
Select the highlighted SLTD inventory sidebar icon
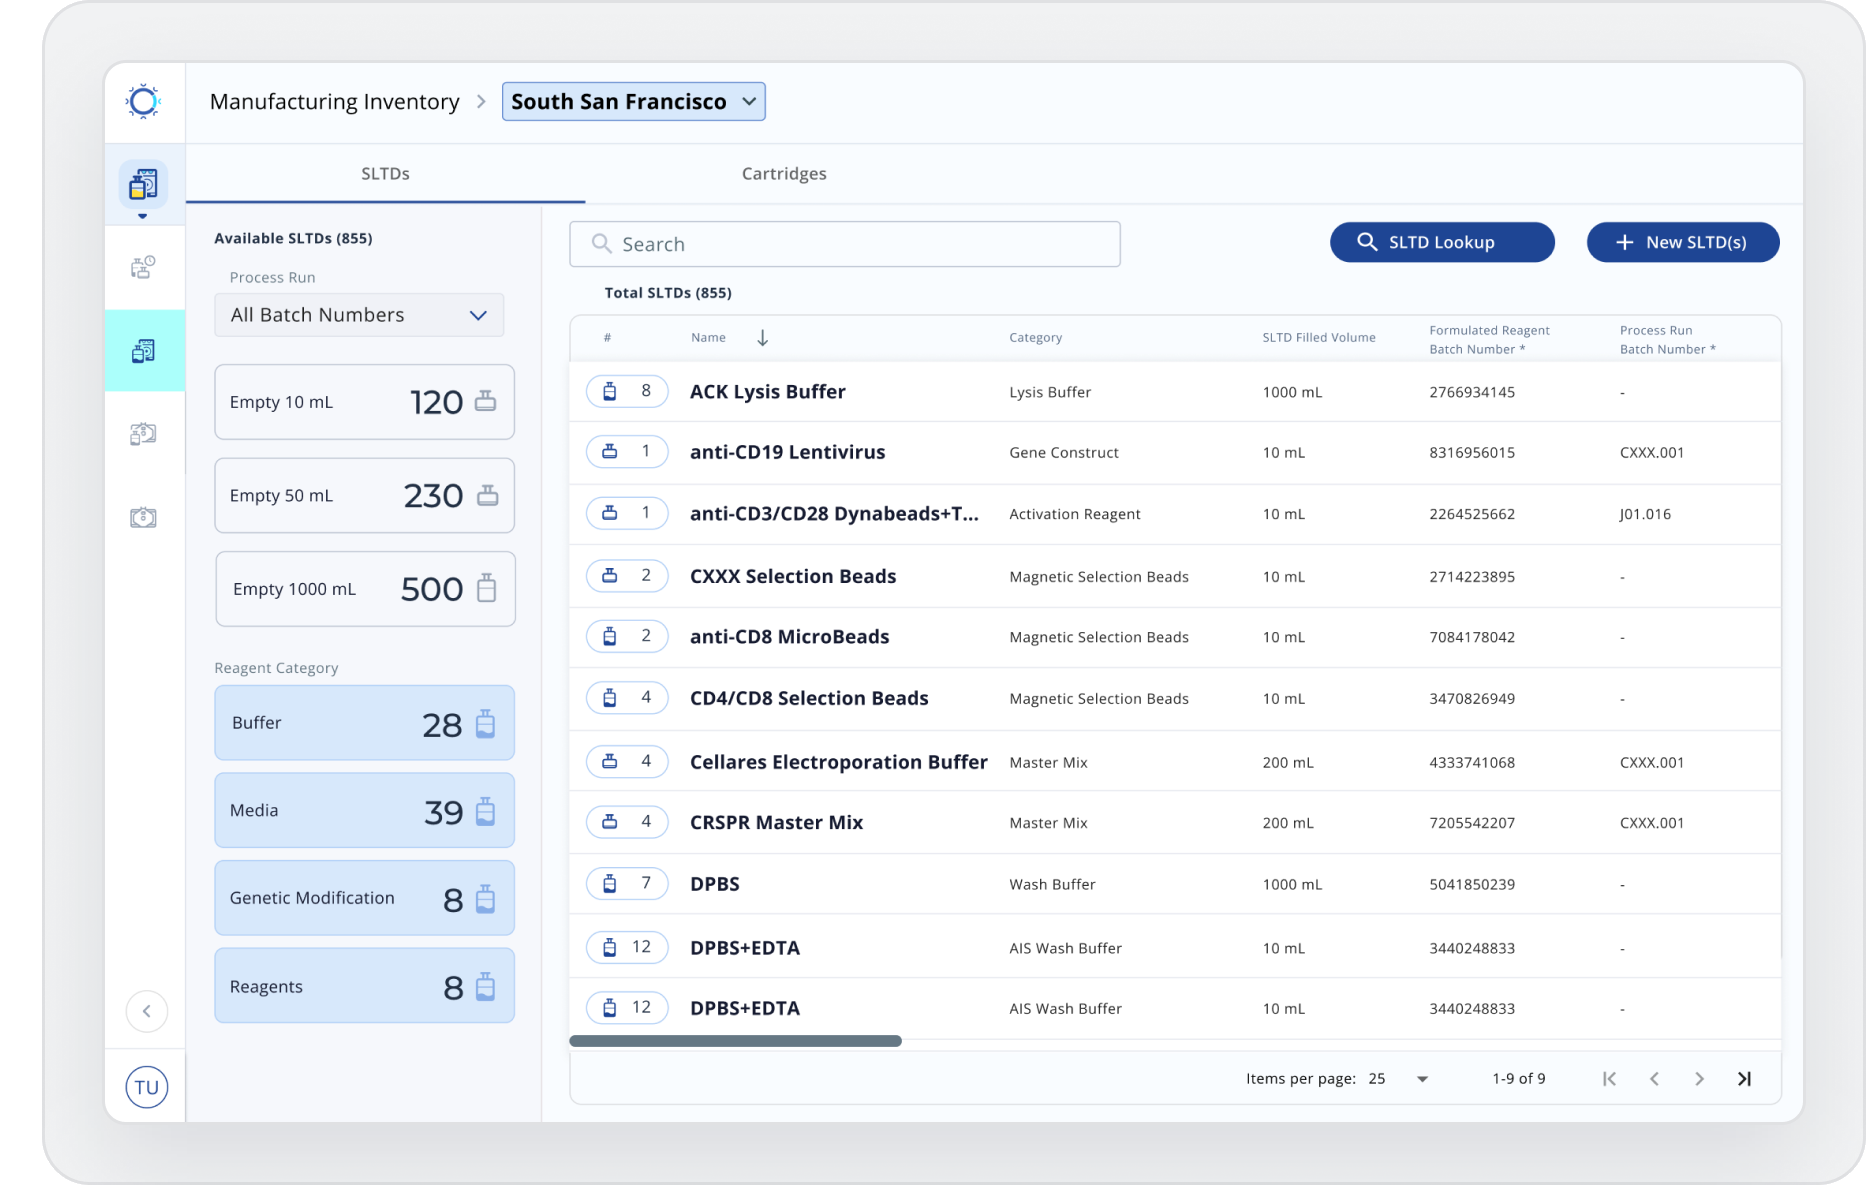coord(144,351)
